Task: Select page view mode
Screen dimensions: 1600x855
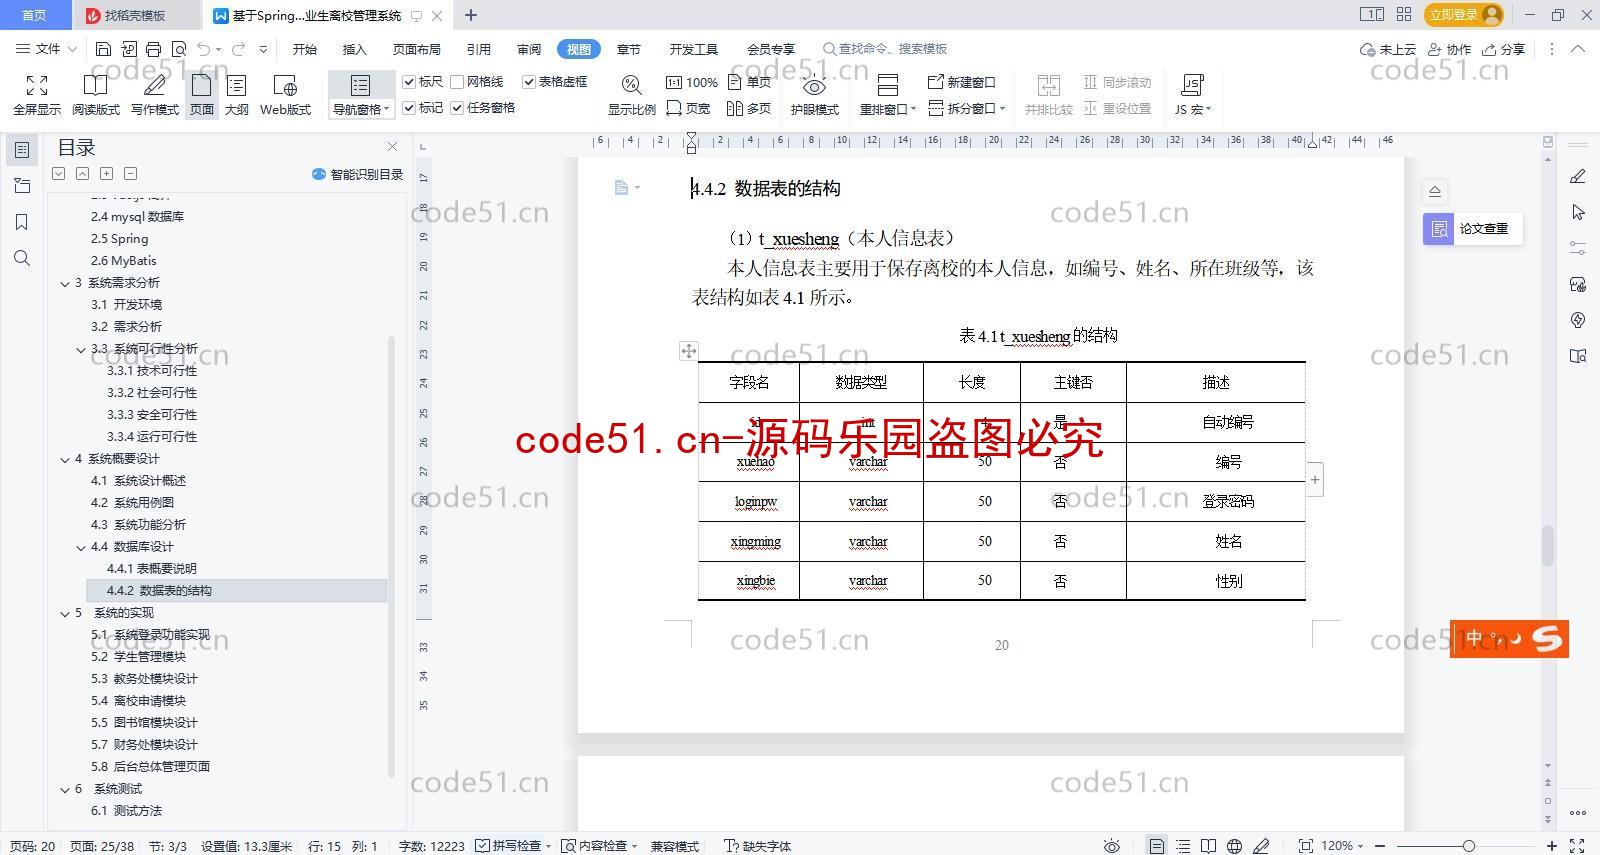Action: [202, 95]
